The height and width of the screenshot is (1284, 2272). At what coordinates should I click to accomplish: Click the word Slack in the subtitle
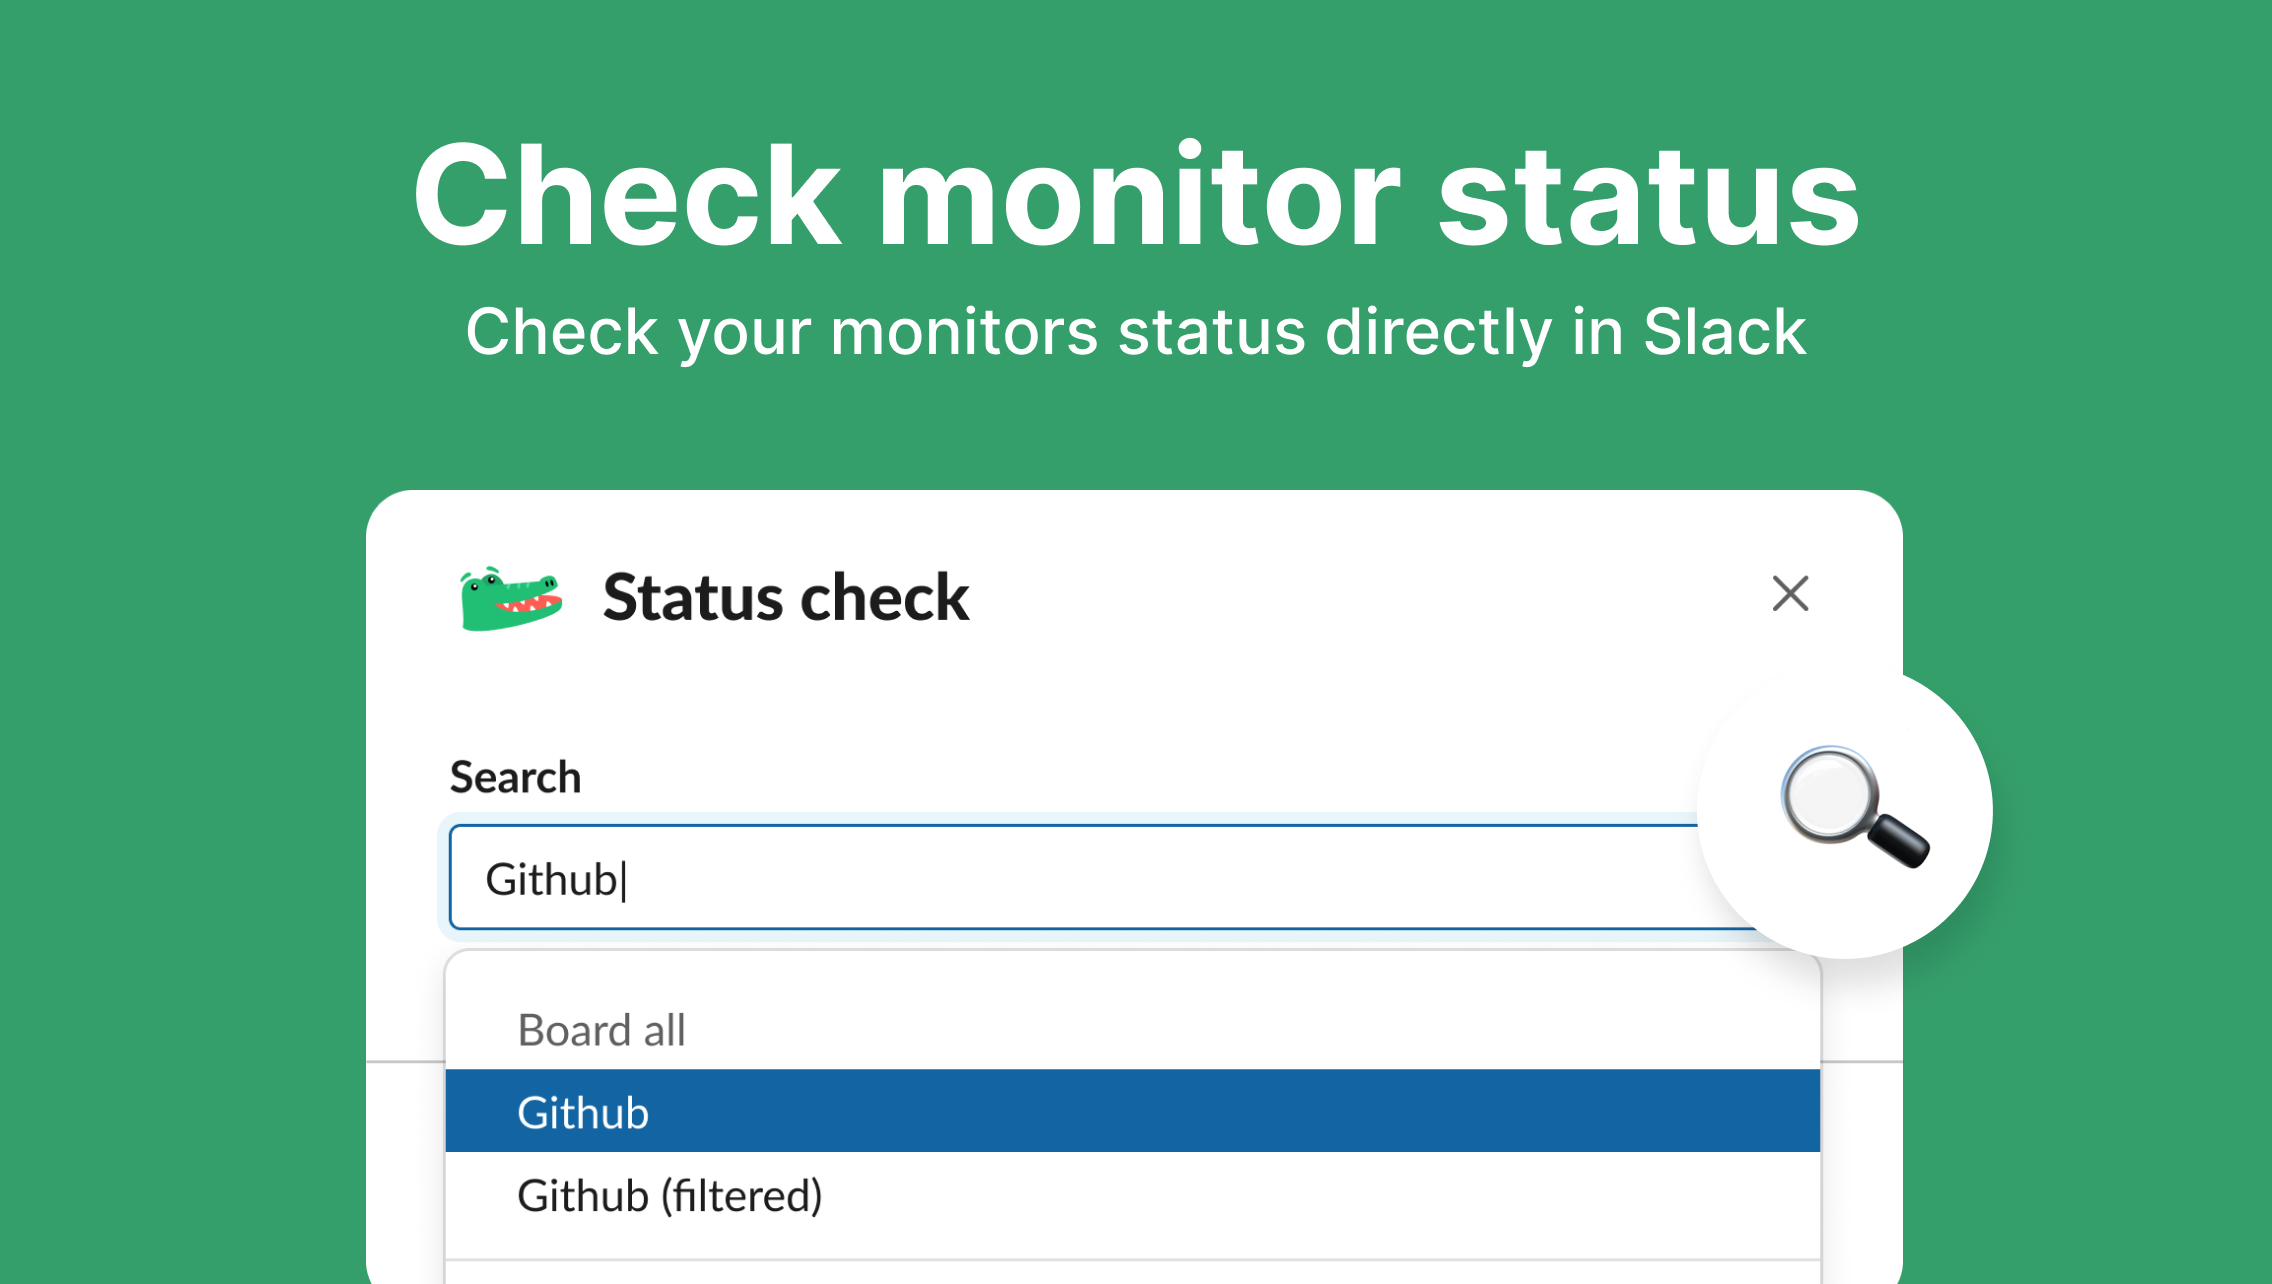click(x=1724, y=331)
